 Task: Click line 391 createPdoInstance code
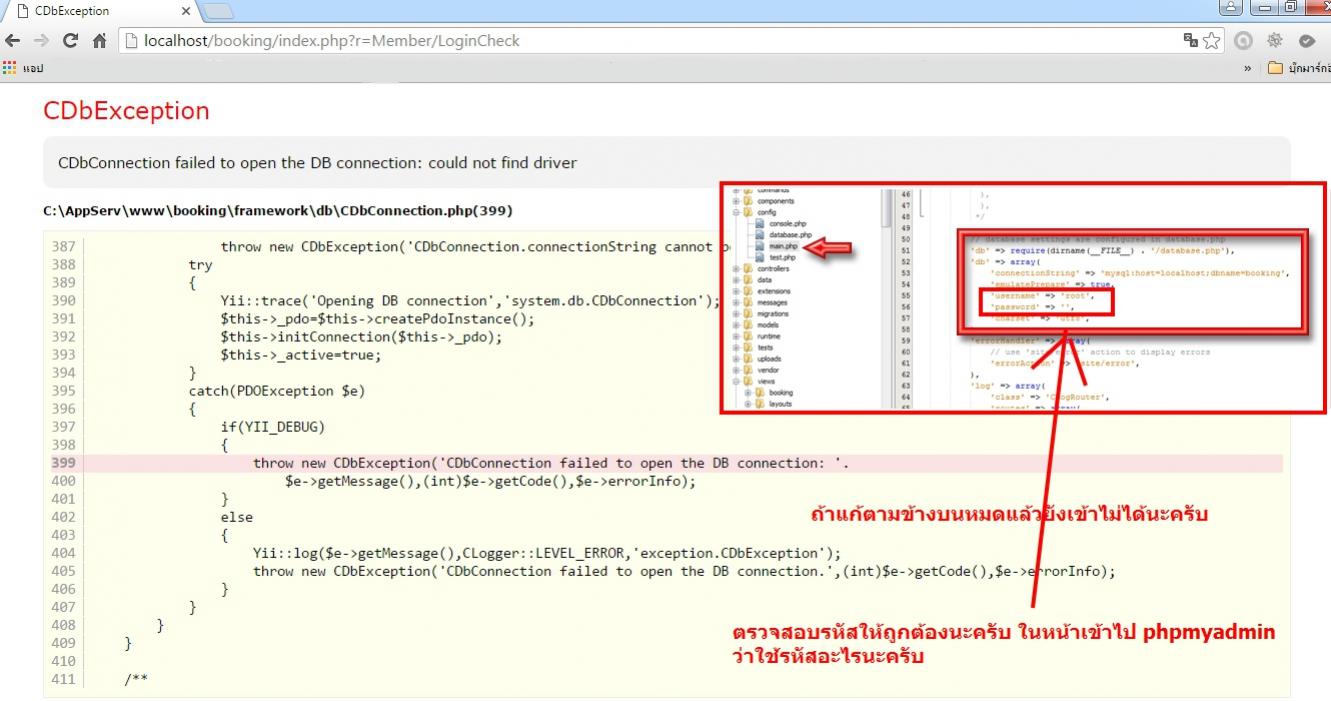378,319
